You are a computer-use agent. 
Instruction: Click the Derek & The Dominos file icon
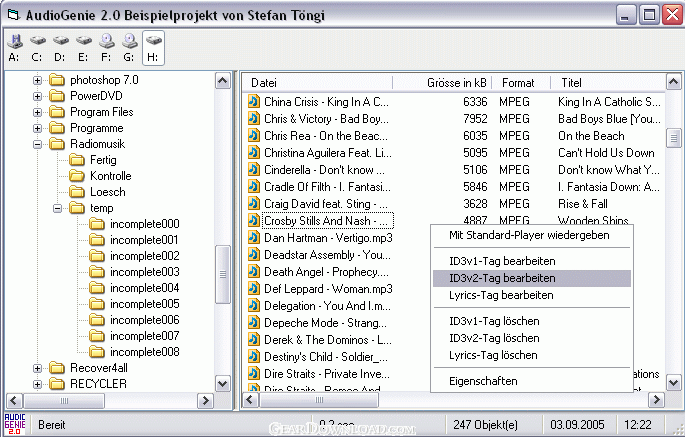pyautogui.click(x=253, y=340)
